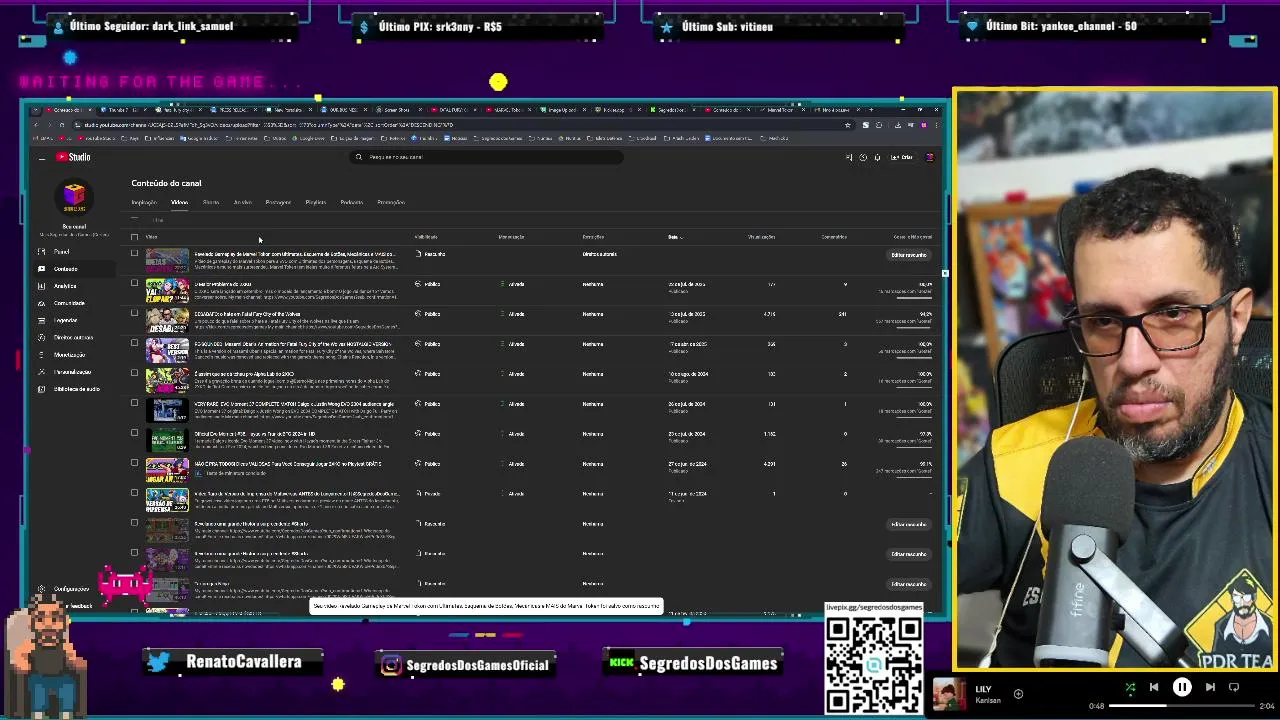This screenshot has width=1280, height=720.
Task: Select checkbox for BEST VERSION Mai Shiranui video
Action: click(134, 343)
